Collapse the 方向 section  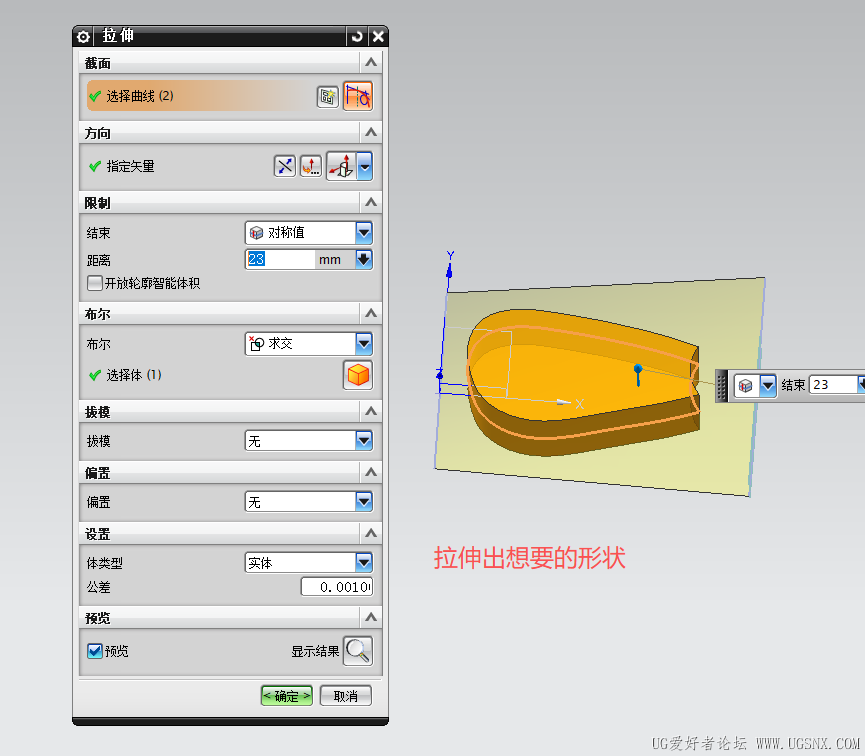coord(371,132)
